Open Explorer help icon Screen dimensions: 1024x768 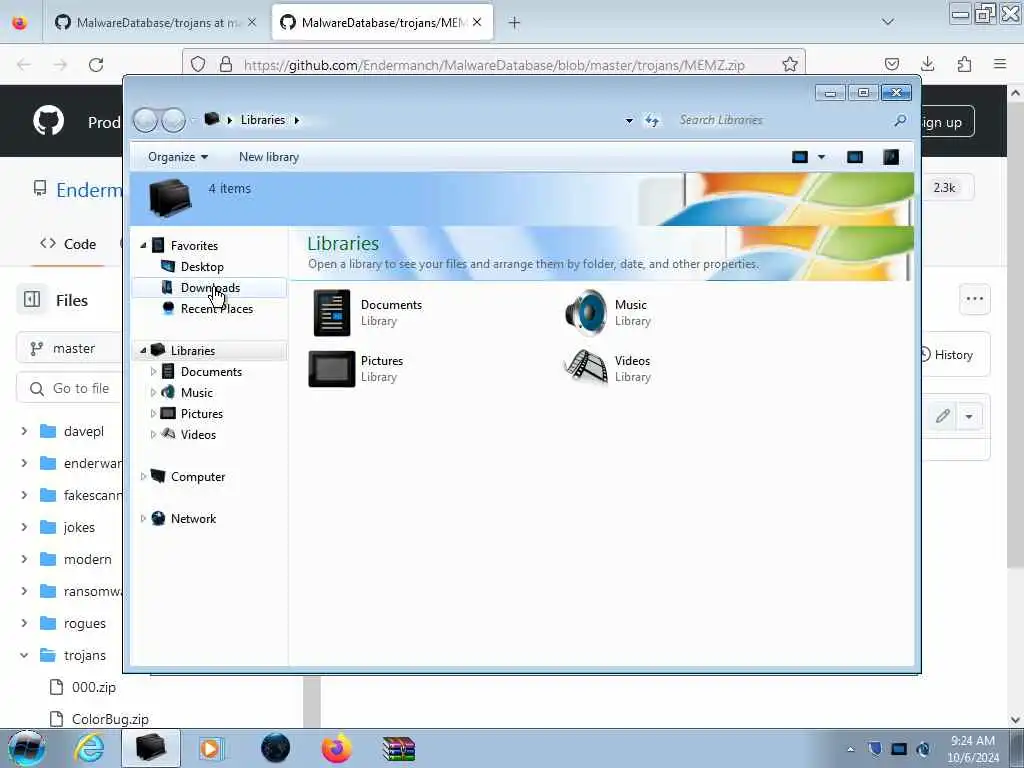pyautogui.click(x=891, y=157)
